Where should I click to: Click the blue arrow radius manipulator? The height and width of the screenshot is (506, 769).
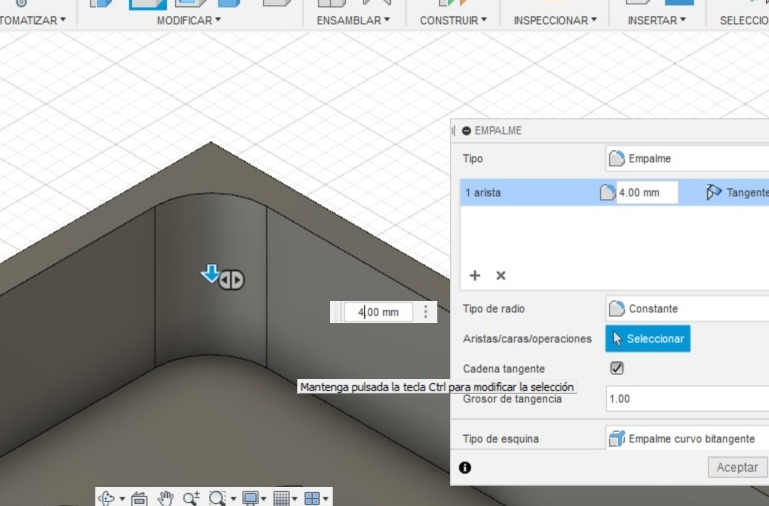(210, 274)
